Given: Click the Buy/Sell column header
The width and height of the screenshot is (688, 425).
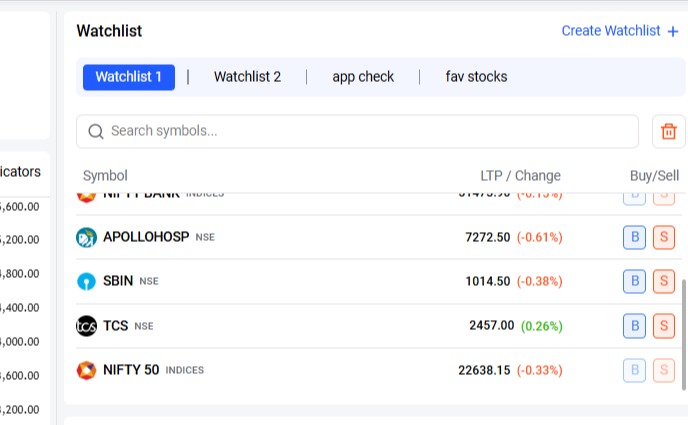Looking at the screenshot, I should click(654, 176).
